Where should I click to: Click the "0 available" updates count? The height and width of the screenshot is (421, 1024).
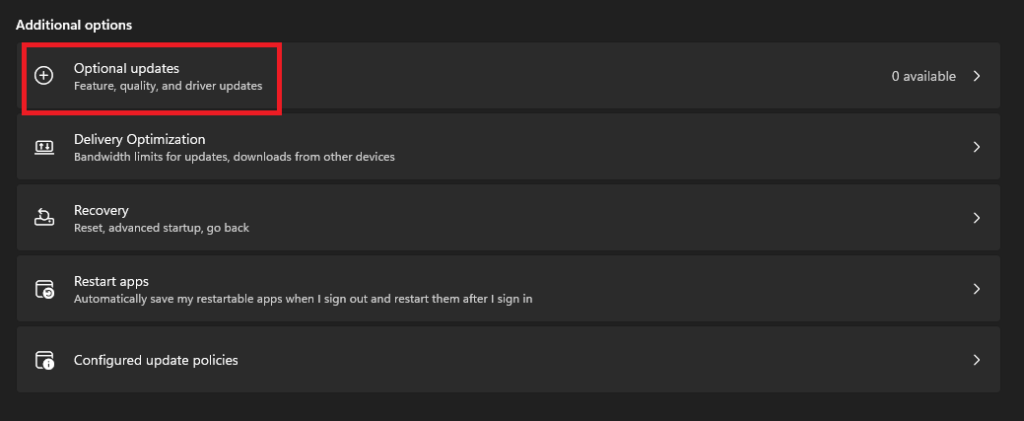(924, 76)
